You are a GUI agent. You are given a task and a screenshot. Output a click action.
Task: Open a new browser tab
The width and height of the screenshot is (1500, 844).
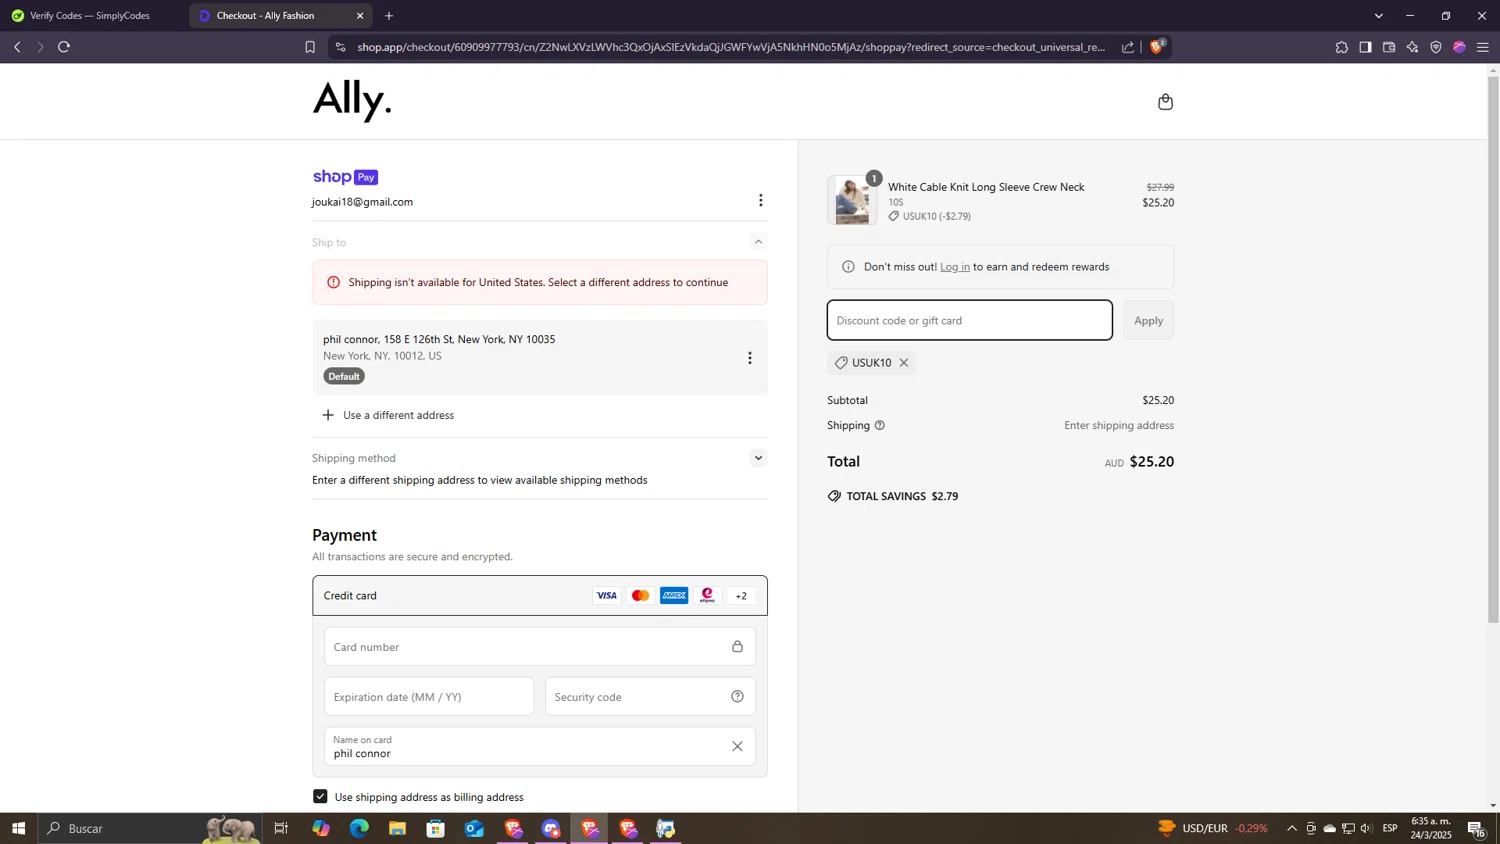tap(389, 15)
